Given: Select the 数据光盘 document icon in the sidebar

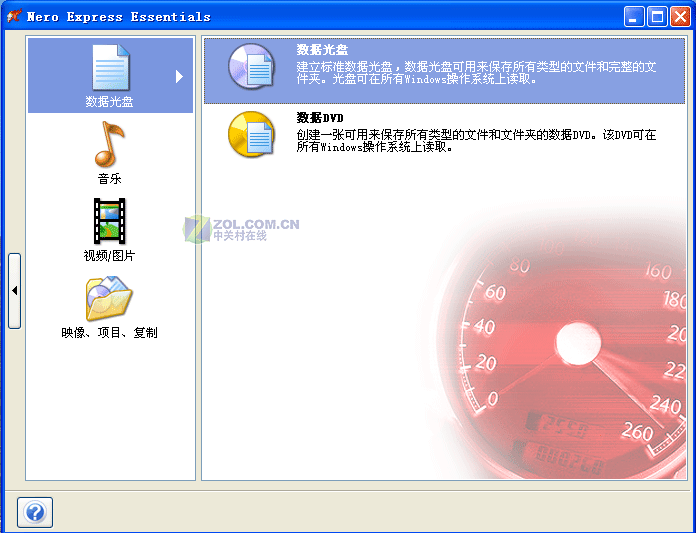Looking at the screenshot, I should (111, 67).
